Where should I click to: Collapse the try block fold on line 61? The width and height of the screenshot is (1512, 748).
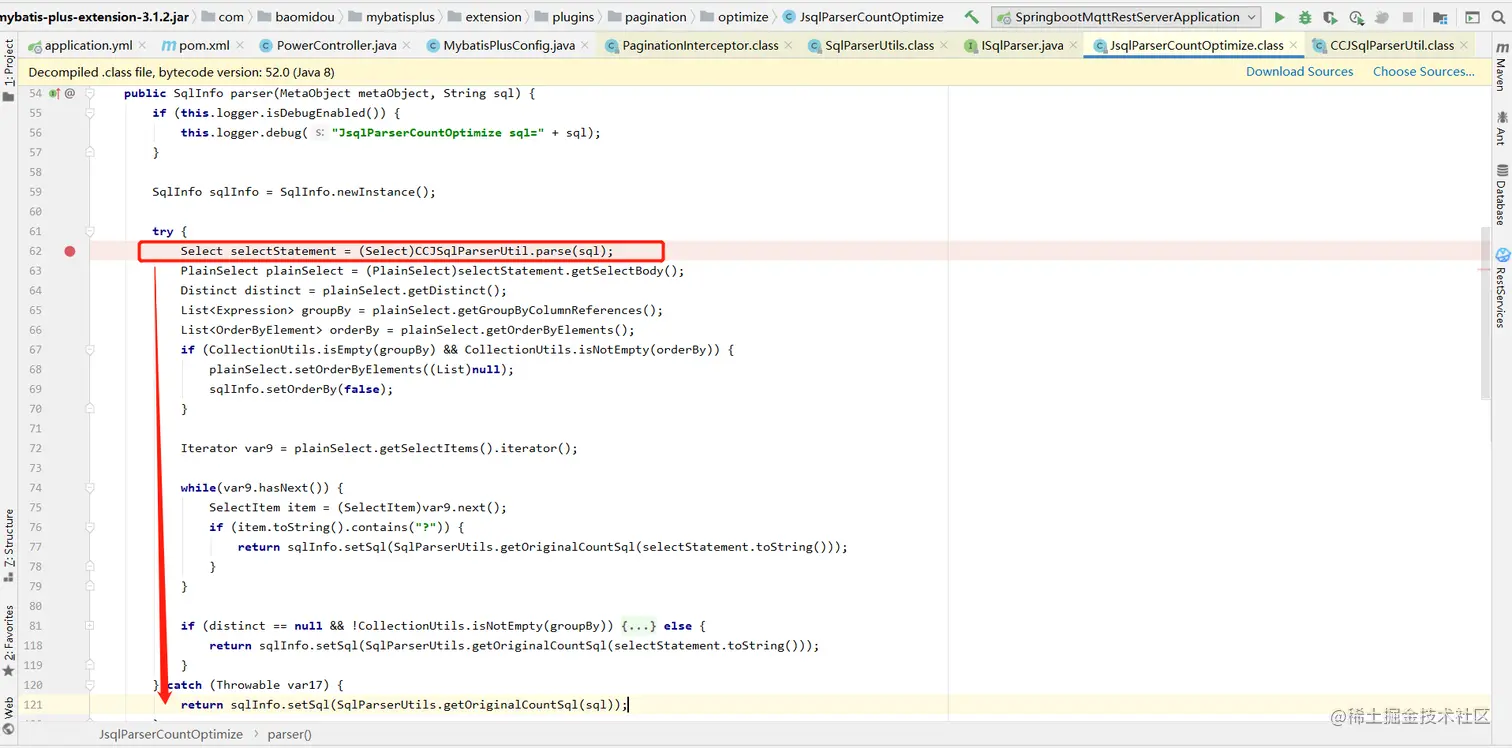(x=90, y=231)
